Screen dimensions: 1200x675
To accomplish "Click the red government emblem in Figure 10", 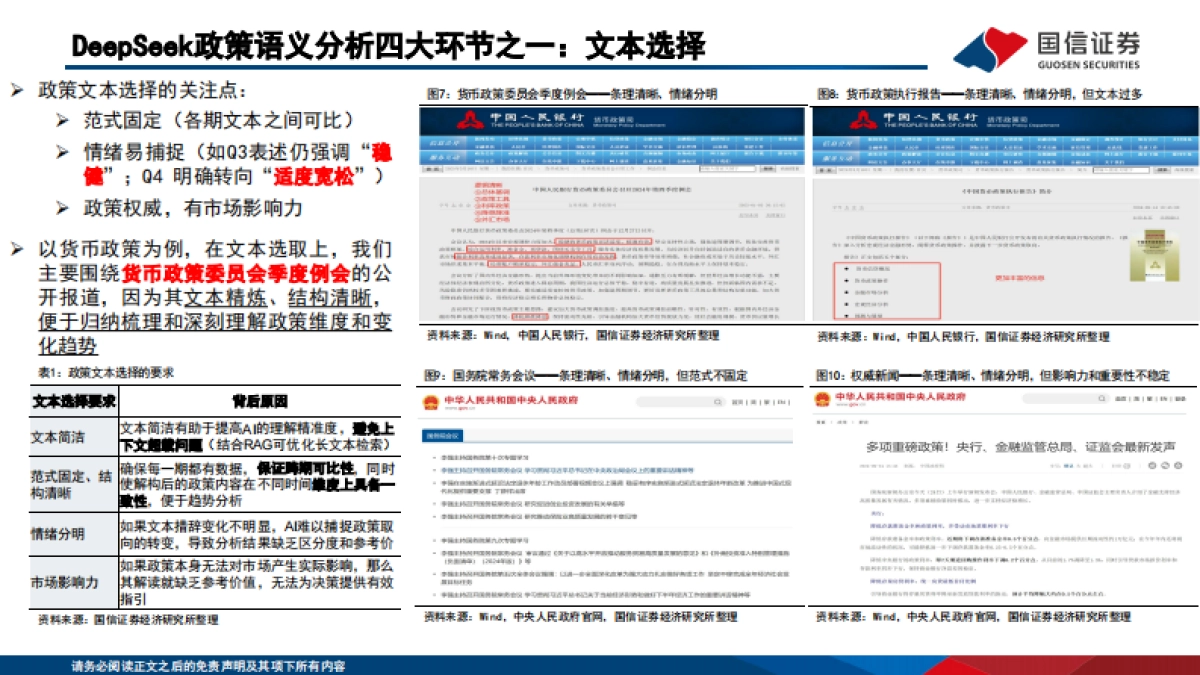I will click(824, 399).
